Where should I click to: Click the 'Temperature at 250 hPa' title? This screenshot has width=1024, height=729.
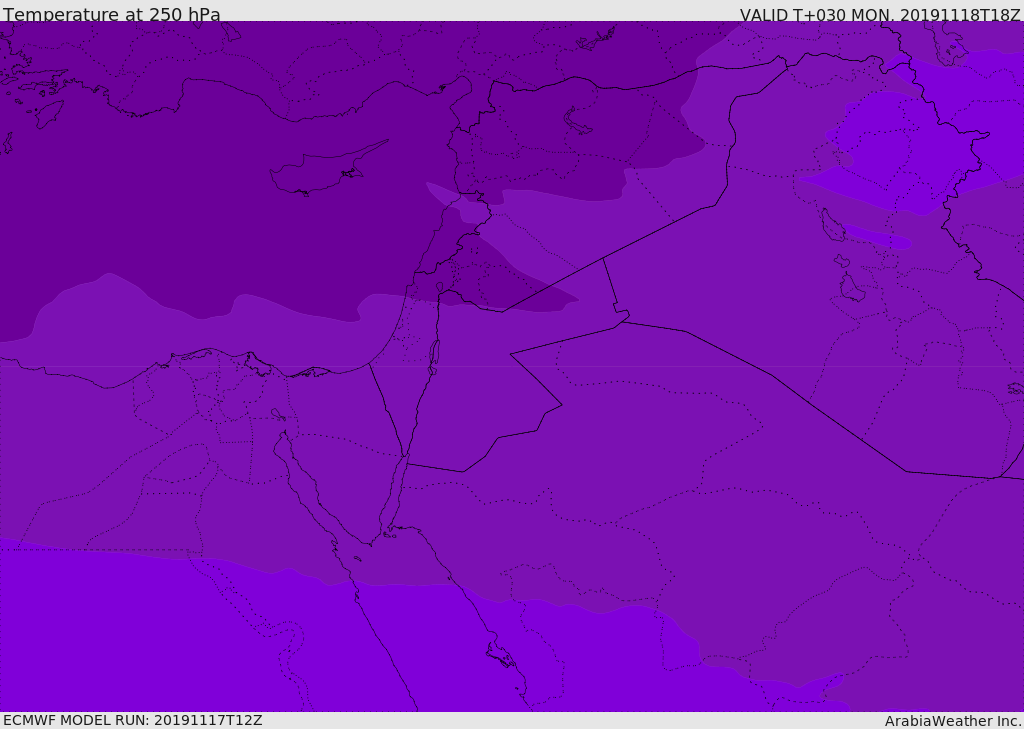[112, 14]
